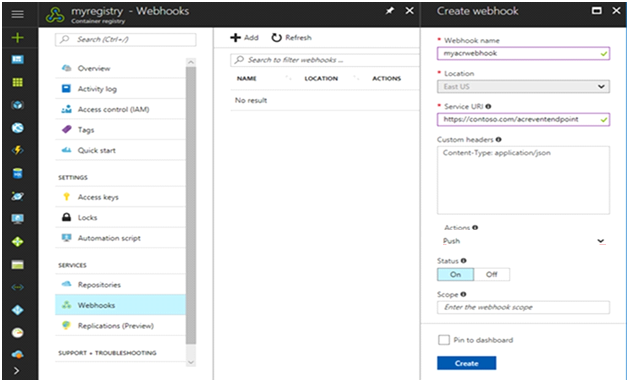The height and width of the screenshot is (382, 629).
Task: Expand the left sidebar with the chevron arrow
Action: click(x=16, y=370)
